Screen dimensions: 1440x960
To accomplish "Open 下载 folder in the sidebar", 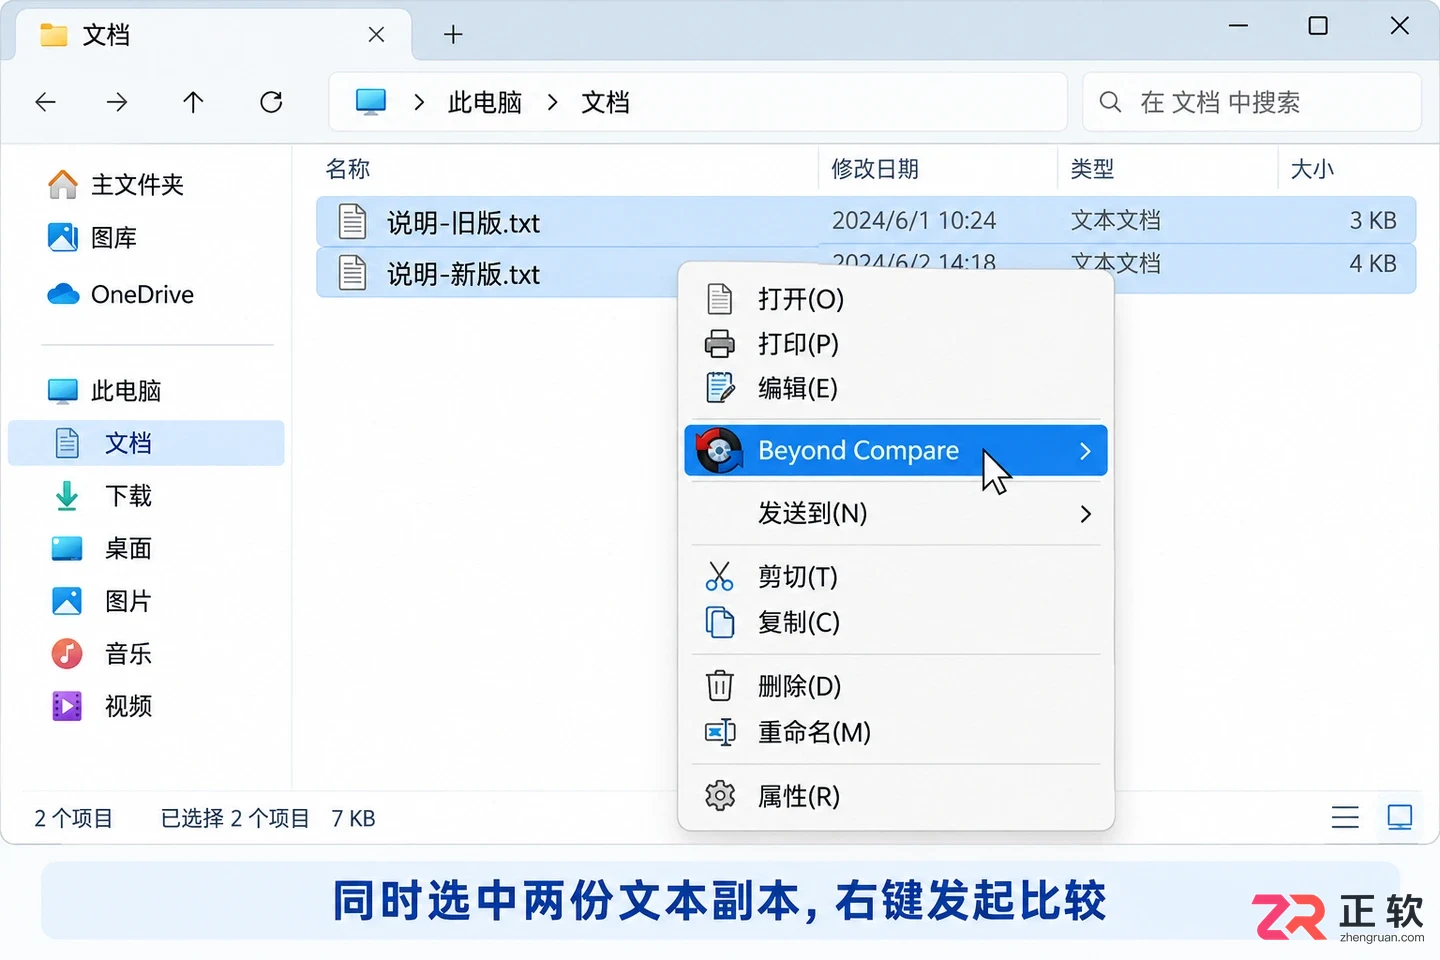I will click(x=102, y=496).
